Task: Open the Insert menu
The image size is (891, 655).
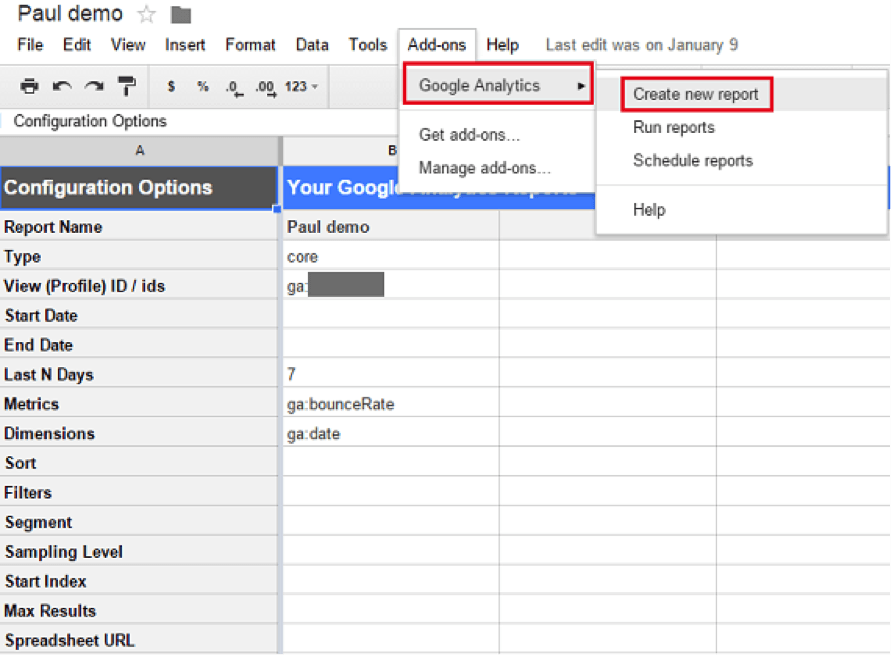Action: (x=185, y=44)
